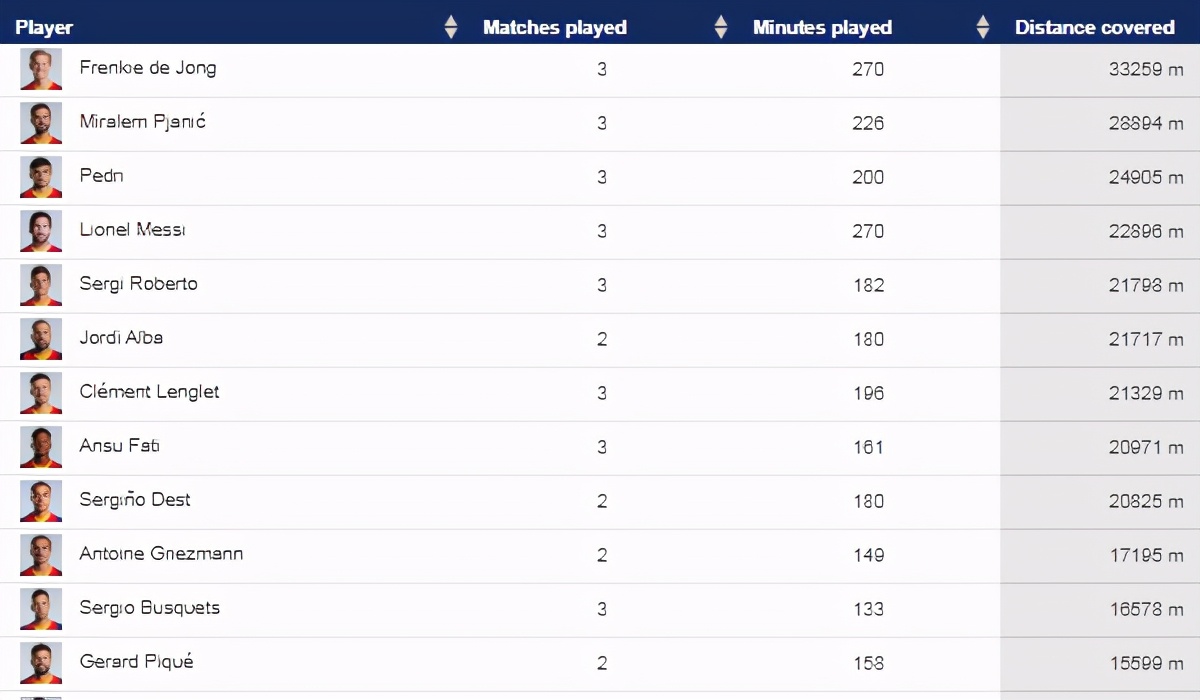The height and width of the screenshot is (700, 1200).
Task: Click the Distance covered column header
Action: (x=1094, y=28)
